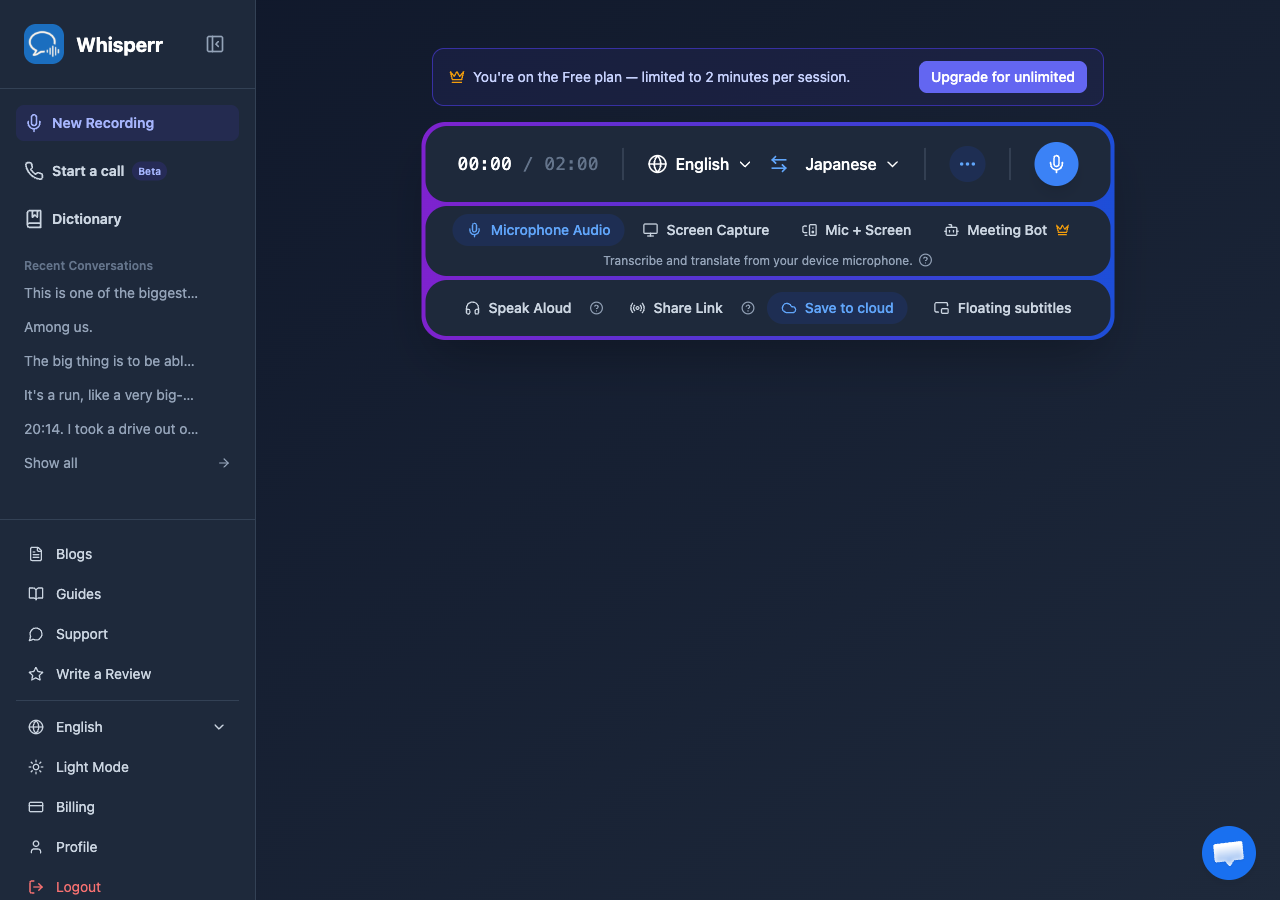Viewport: 1280px width, 900px height.
Task: Open Start a call Beta
Action: coord(127,171)
